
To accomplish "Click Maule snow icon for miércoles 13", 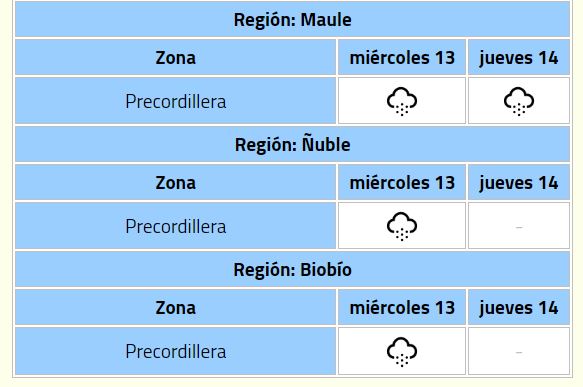I will pyautogui.click(x=402, y=101).
